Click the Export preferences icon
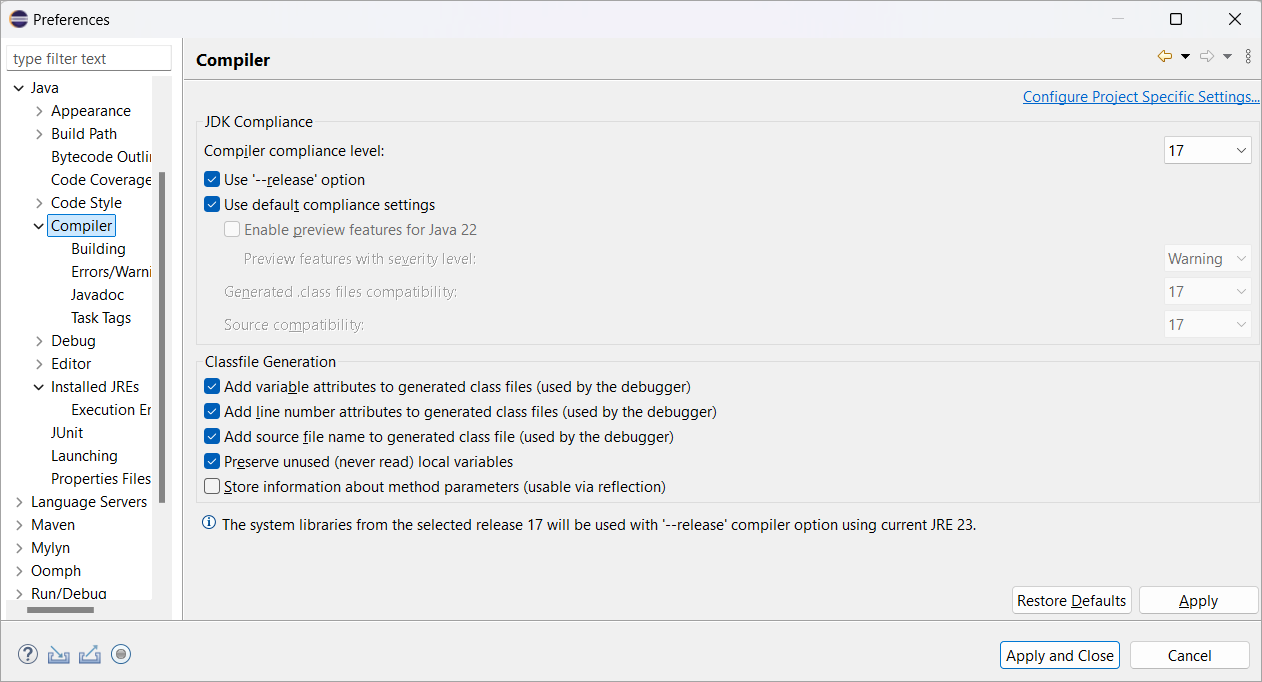Image resolution: width=1262 pixels, height=682 pixels. coord(90,655)
